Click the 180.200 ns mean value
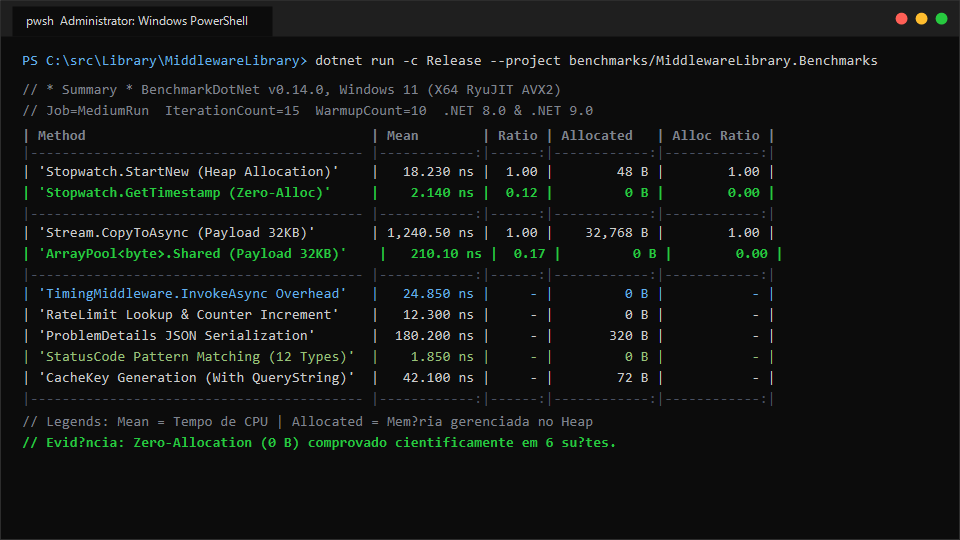Screen dimensions: 960x540 pyautogui.click(x=434, y=336)
